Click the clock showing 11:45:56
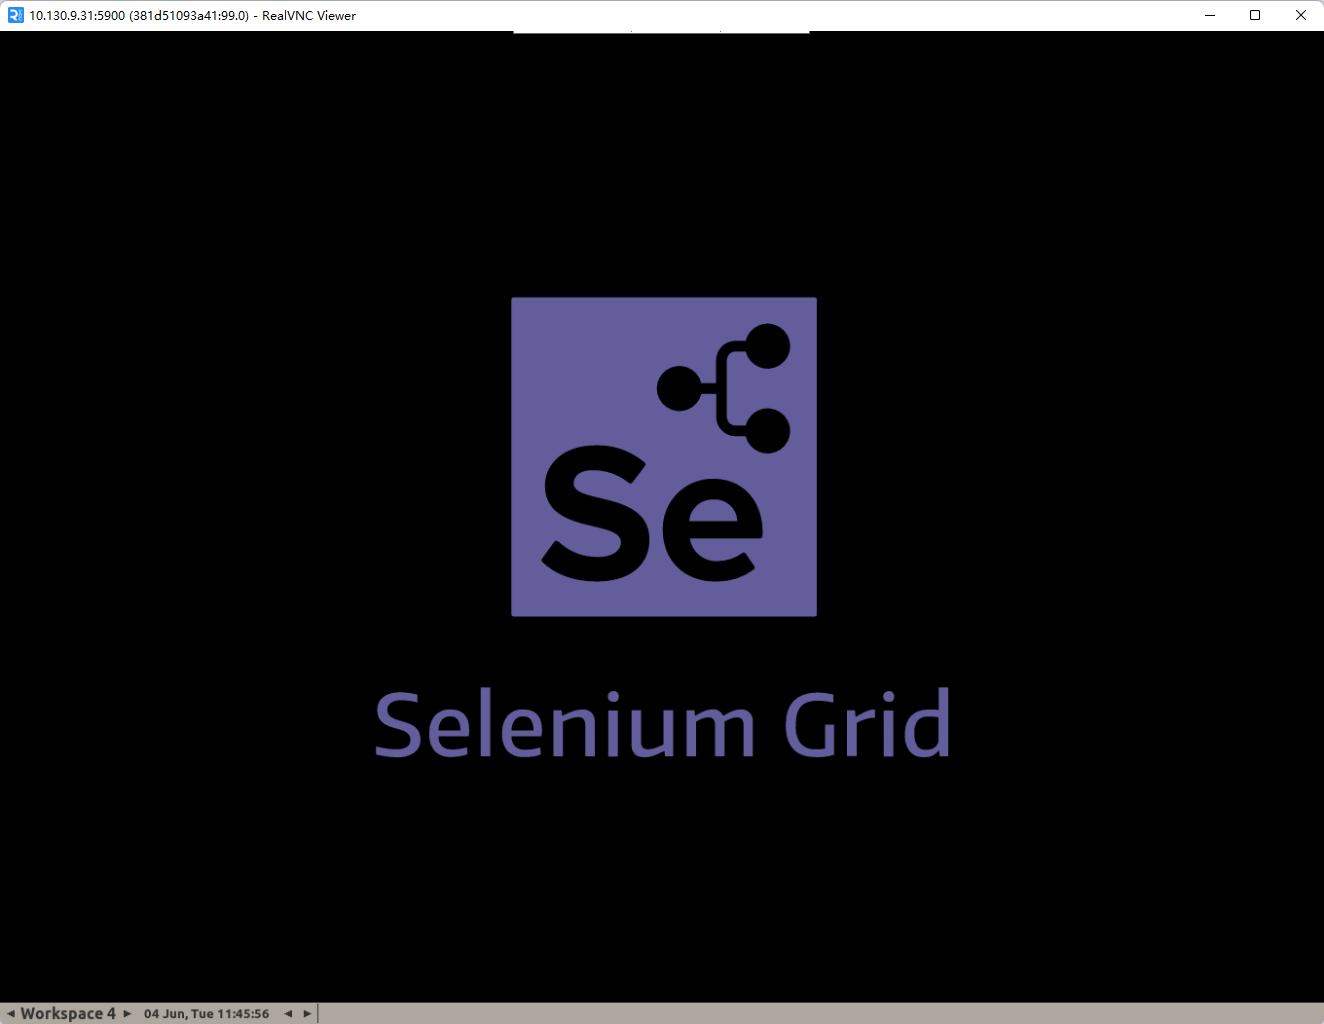 [x=243, y=1012]
